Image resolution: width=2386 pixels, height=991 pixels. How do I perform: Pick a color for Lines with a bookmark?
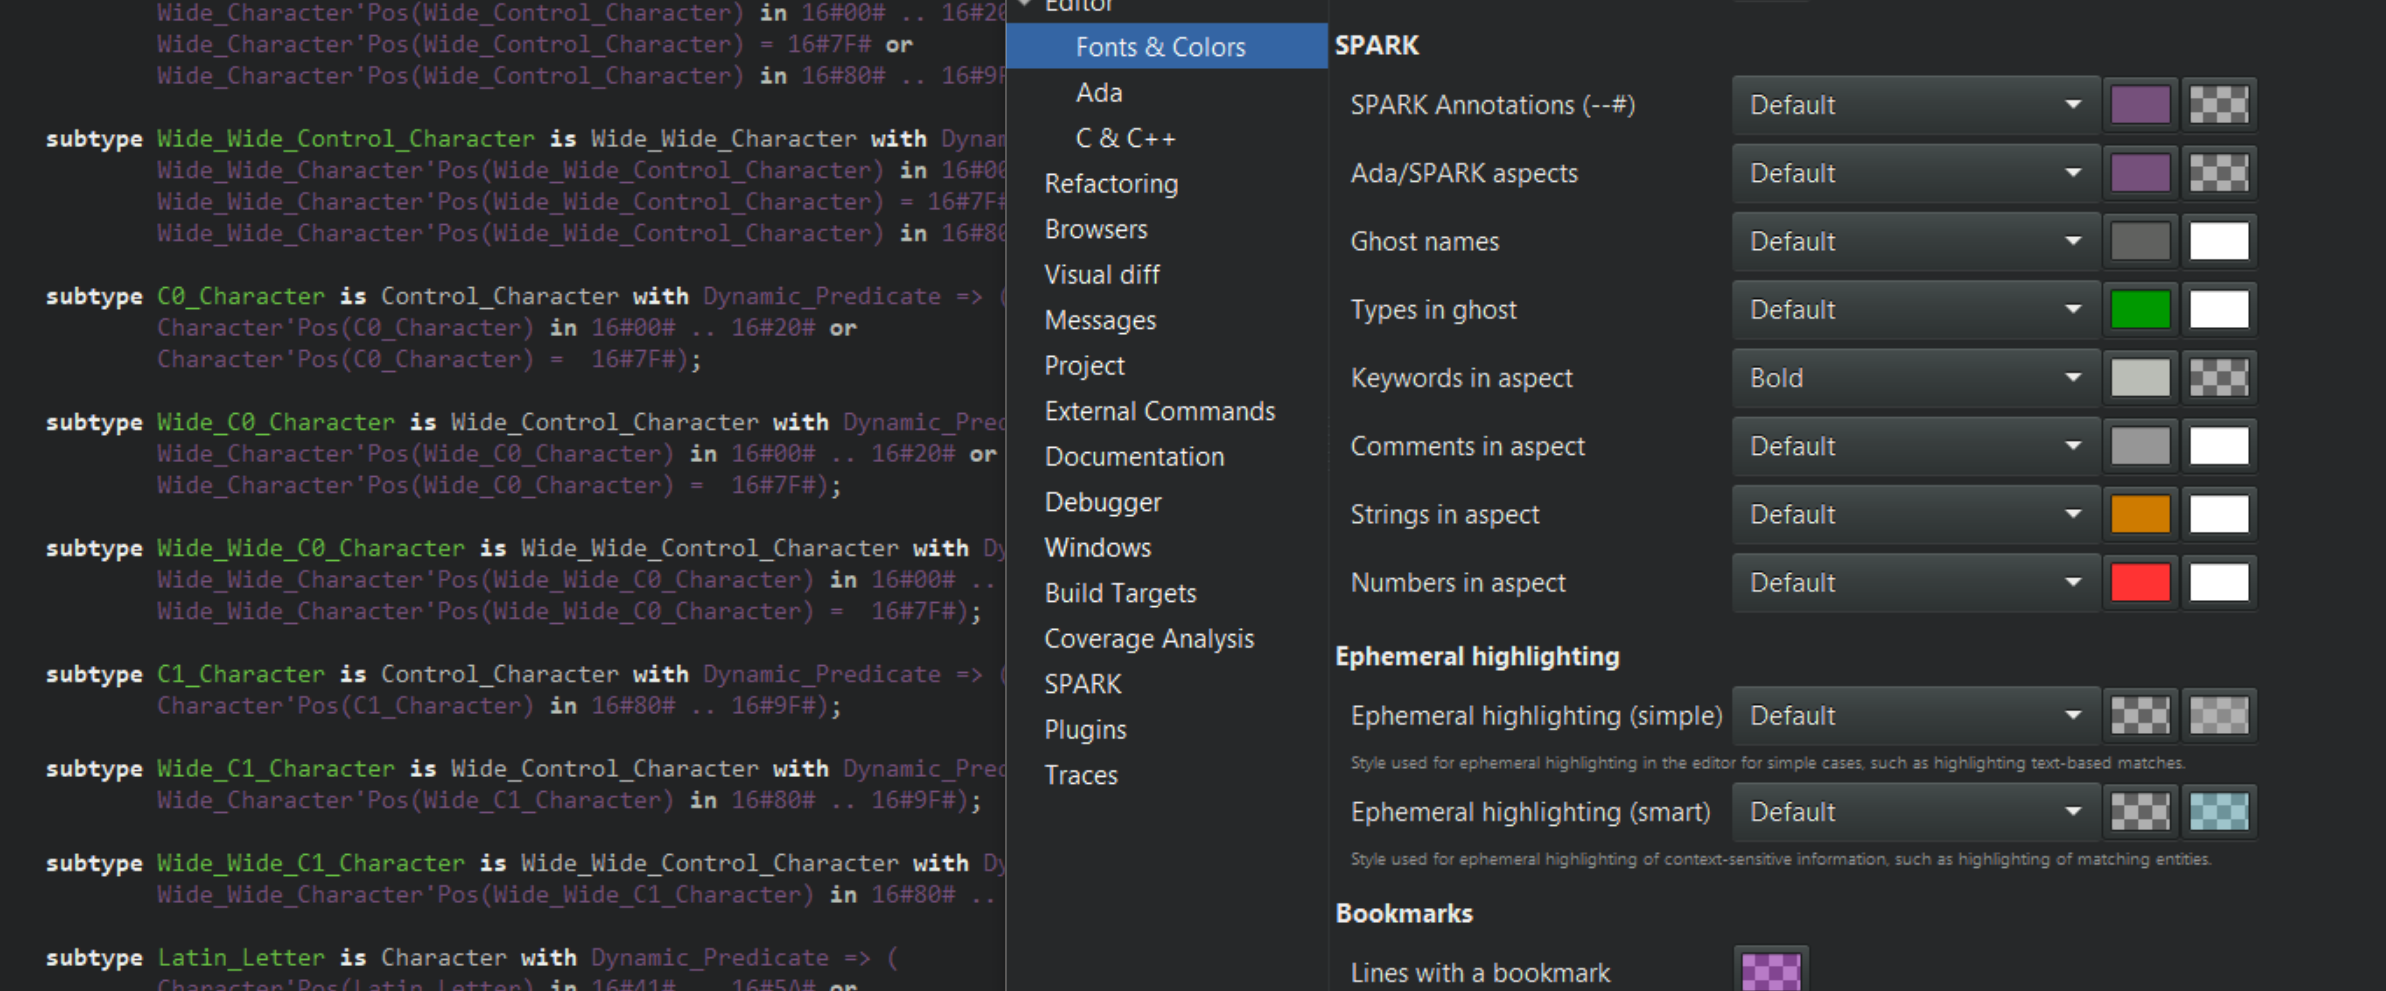coord(1769,971)
